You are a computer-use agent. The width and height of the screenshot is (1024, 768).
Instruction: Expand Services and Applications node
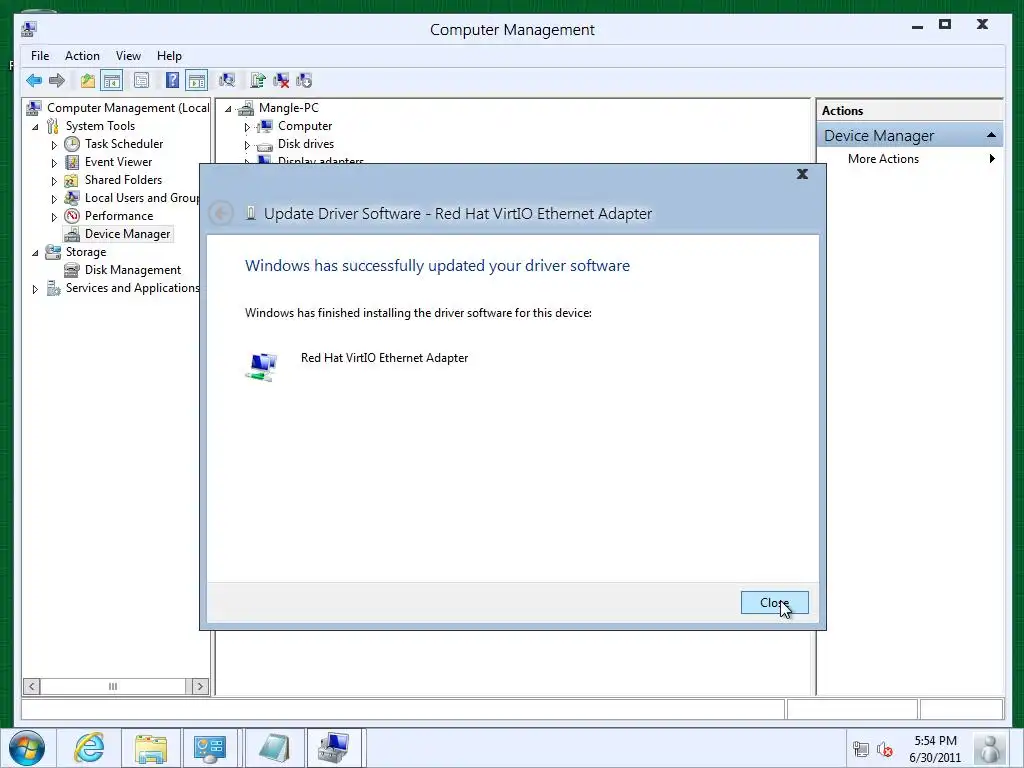[35, 289]
